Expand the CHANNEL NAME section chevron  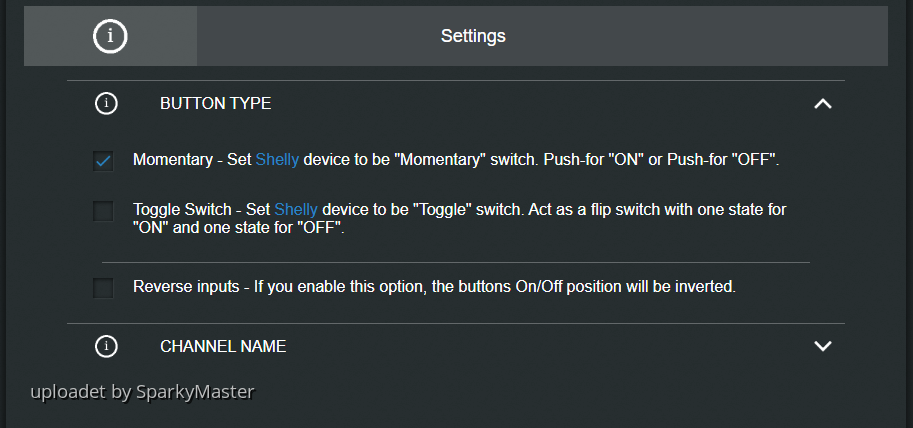click(823, 346)
